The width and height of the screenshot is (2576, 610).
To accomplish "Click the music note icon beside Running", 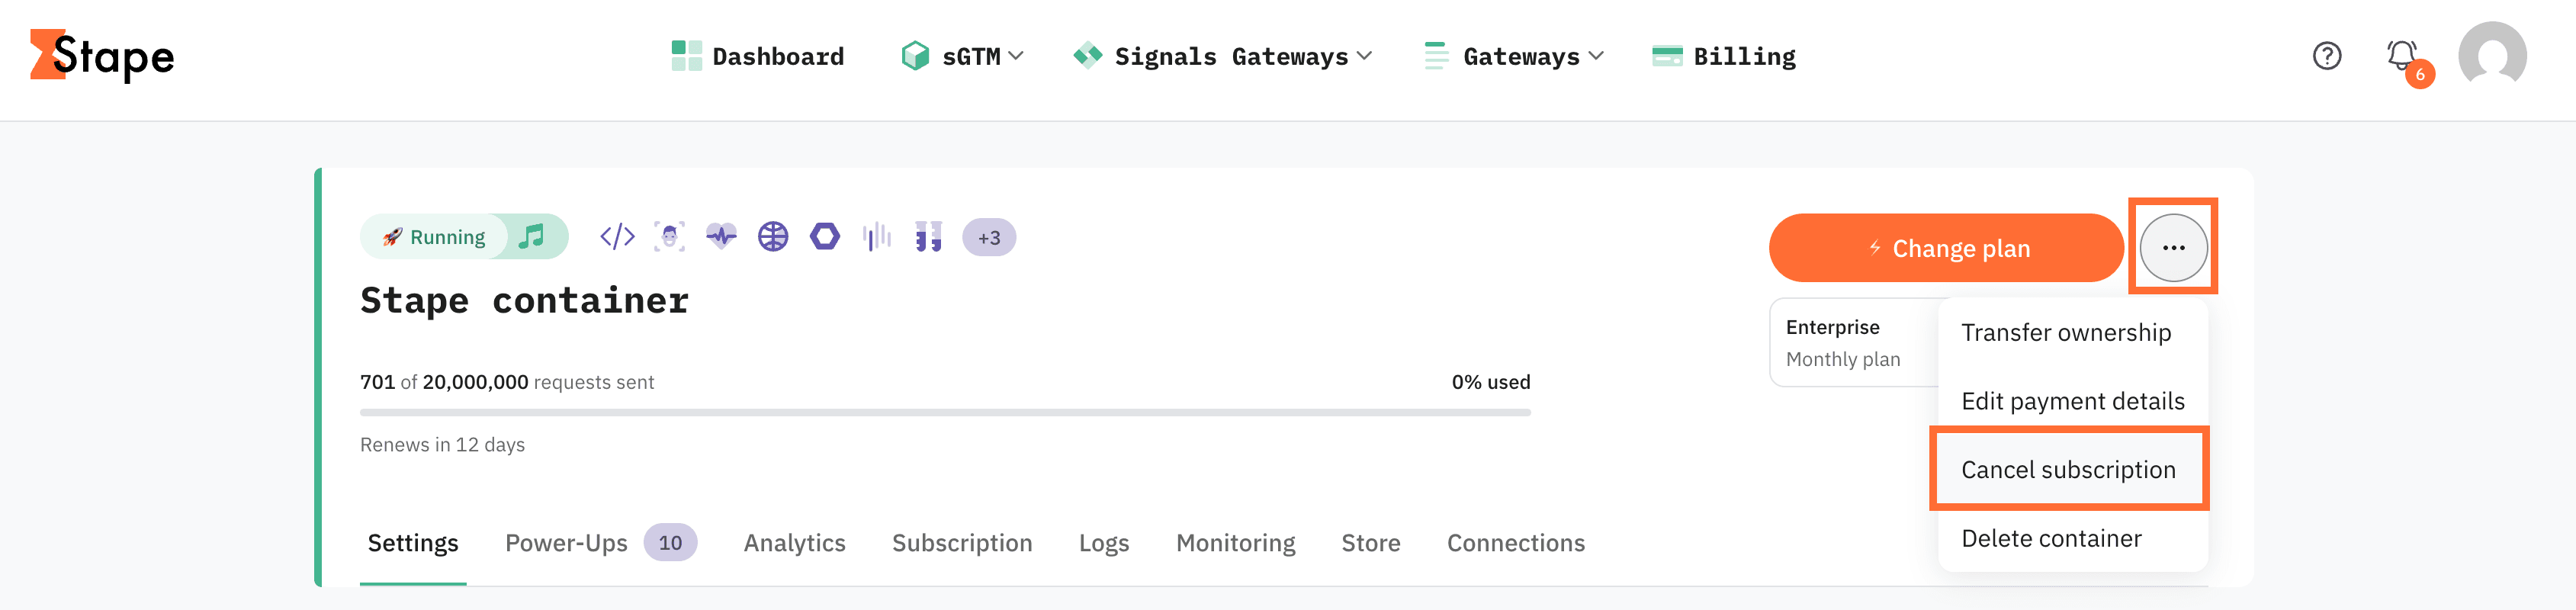I will 532,236.
